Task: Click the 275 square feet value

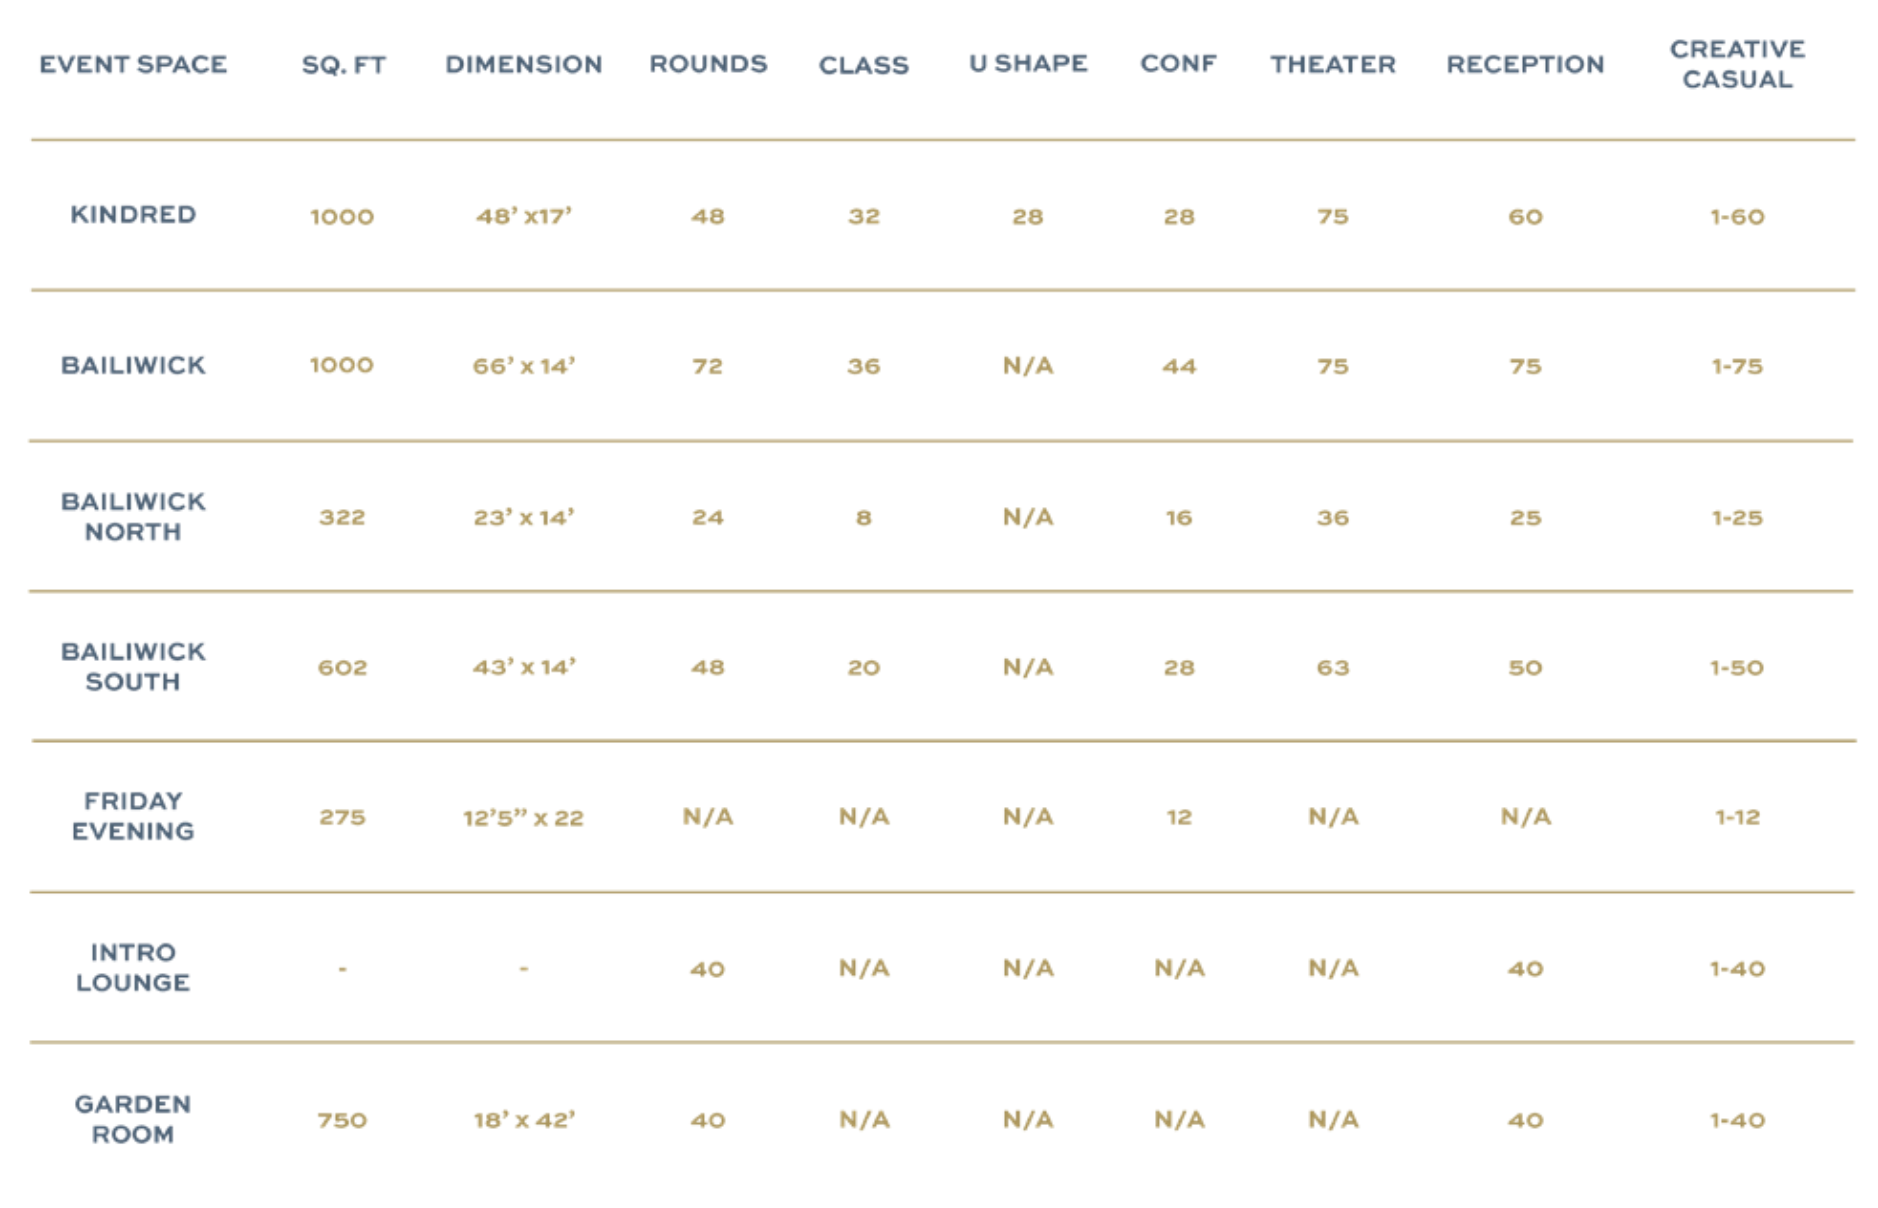Action: 342,818
